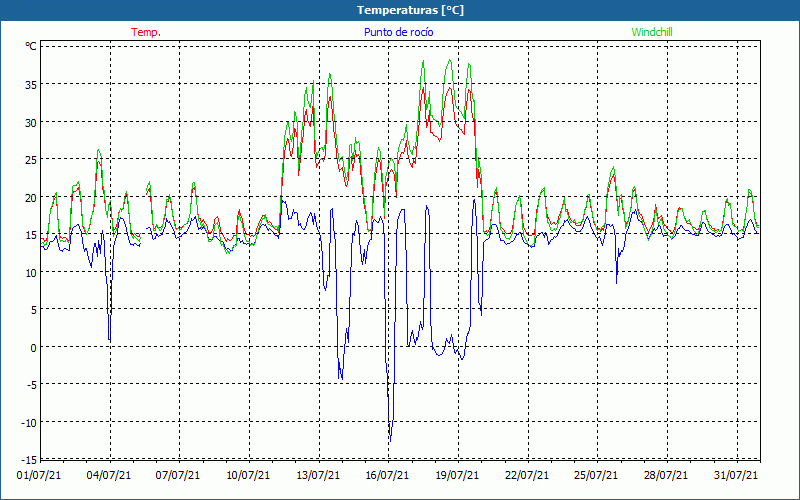
Task: Click the -15 value on the y-axis
Action: click(x=29, y=459)
